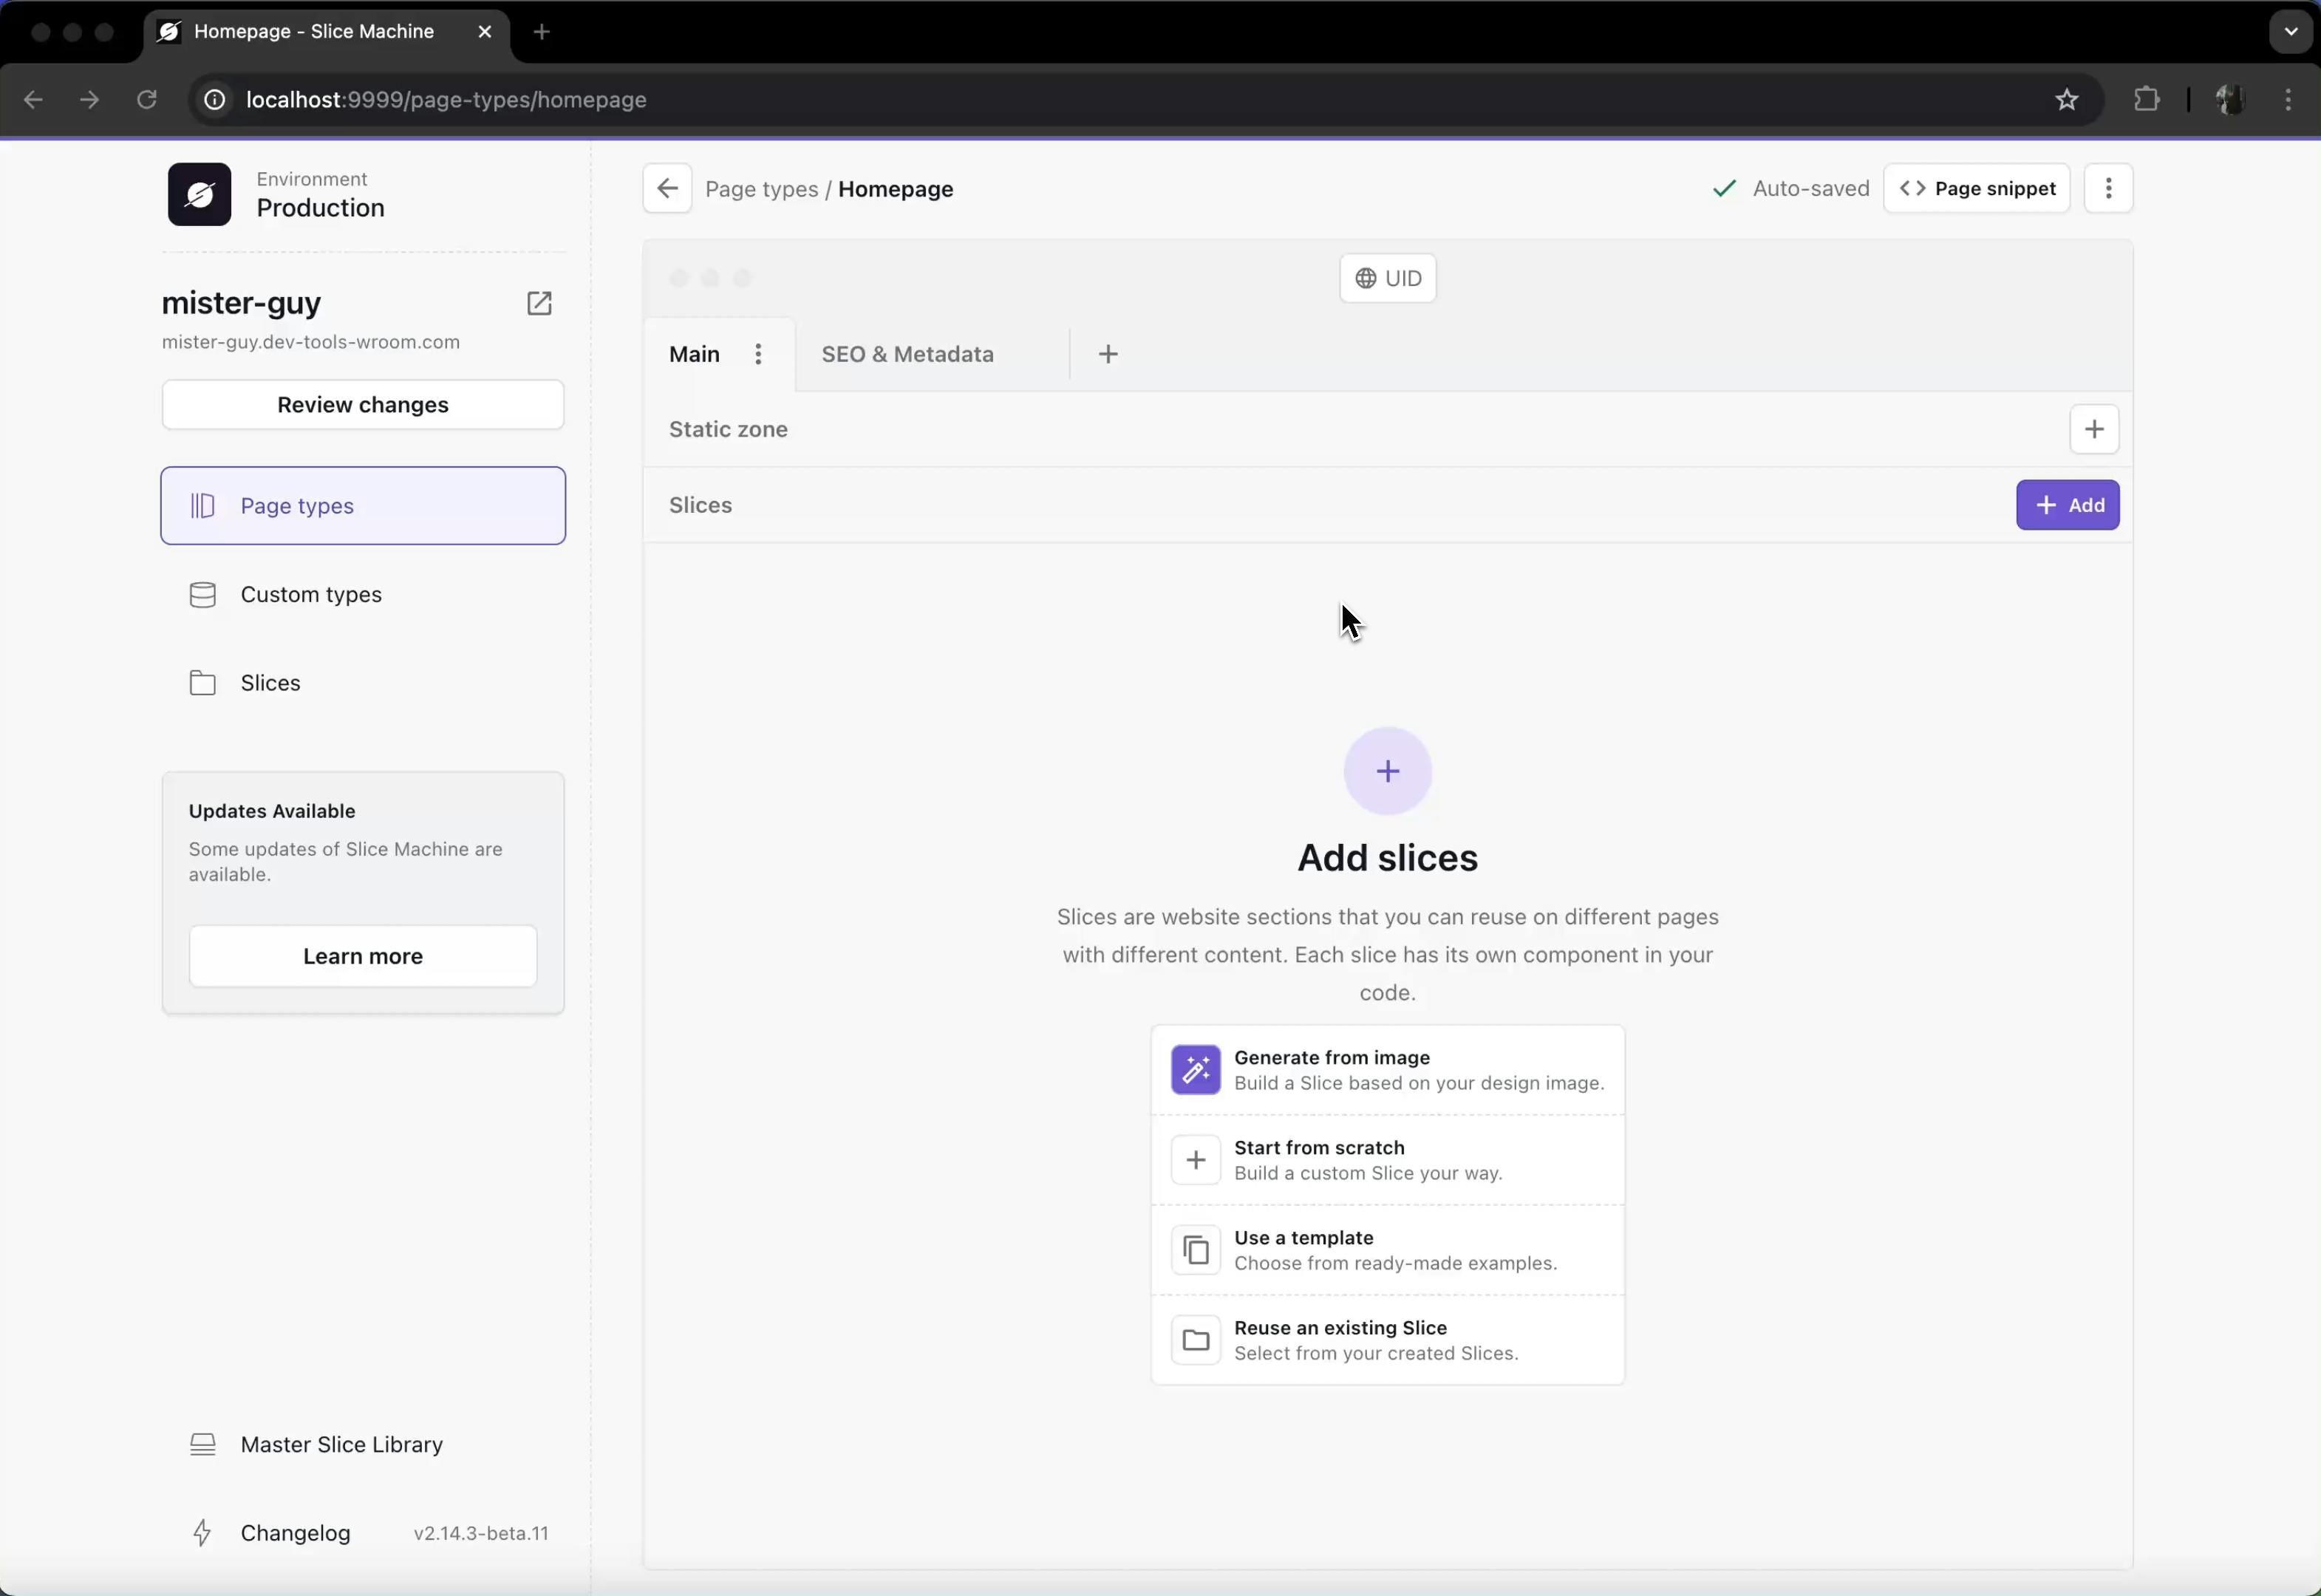
Task: Click the back arrow beside Page types
Action: pyautogui.click(x=667, y=189)
